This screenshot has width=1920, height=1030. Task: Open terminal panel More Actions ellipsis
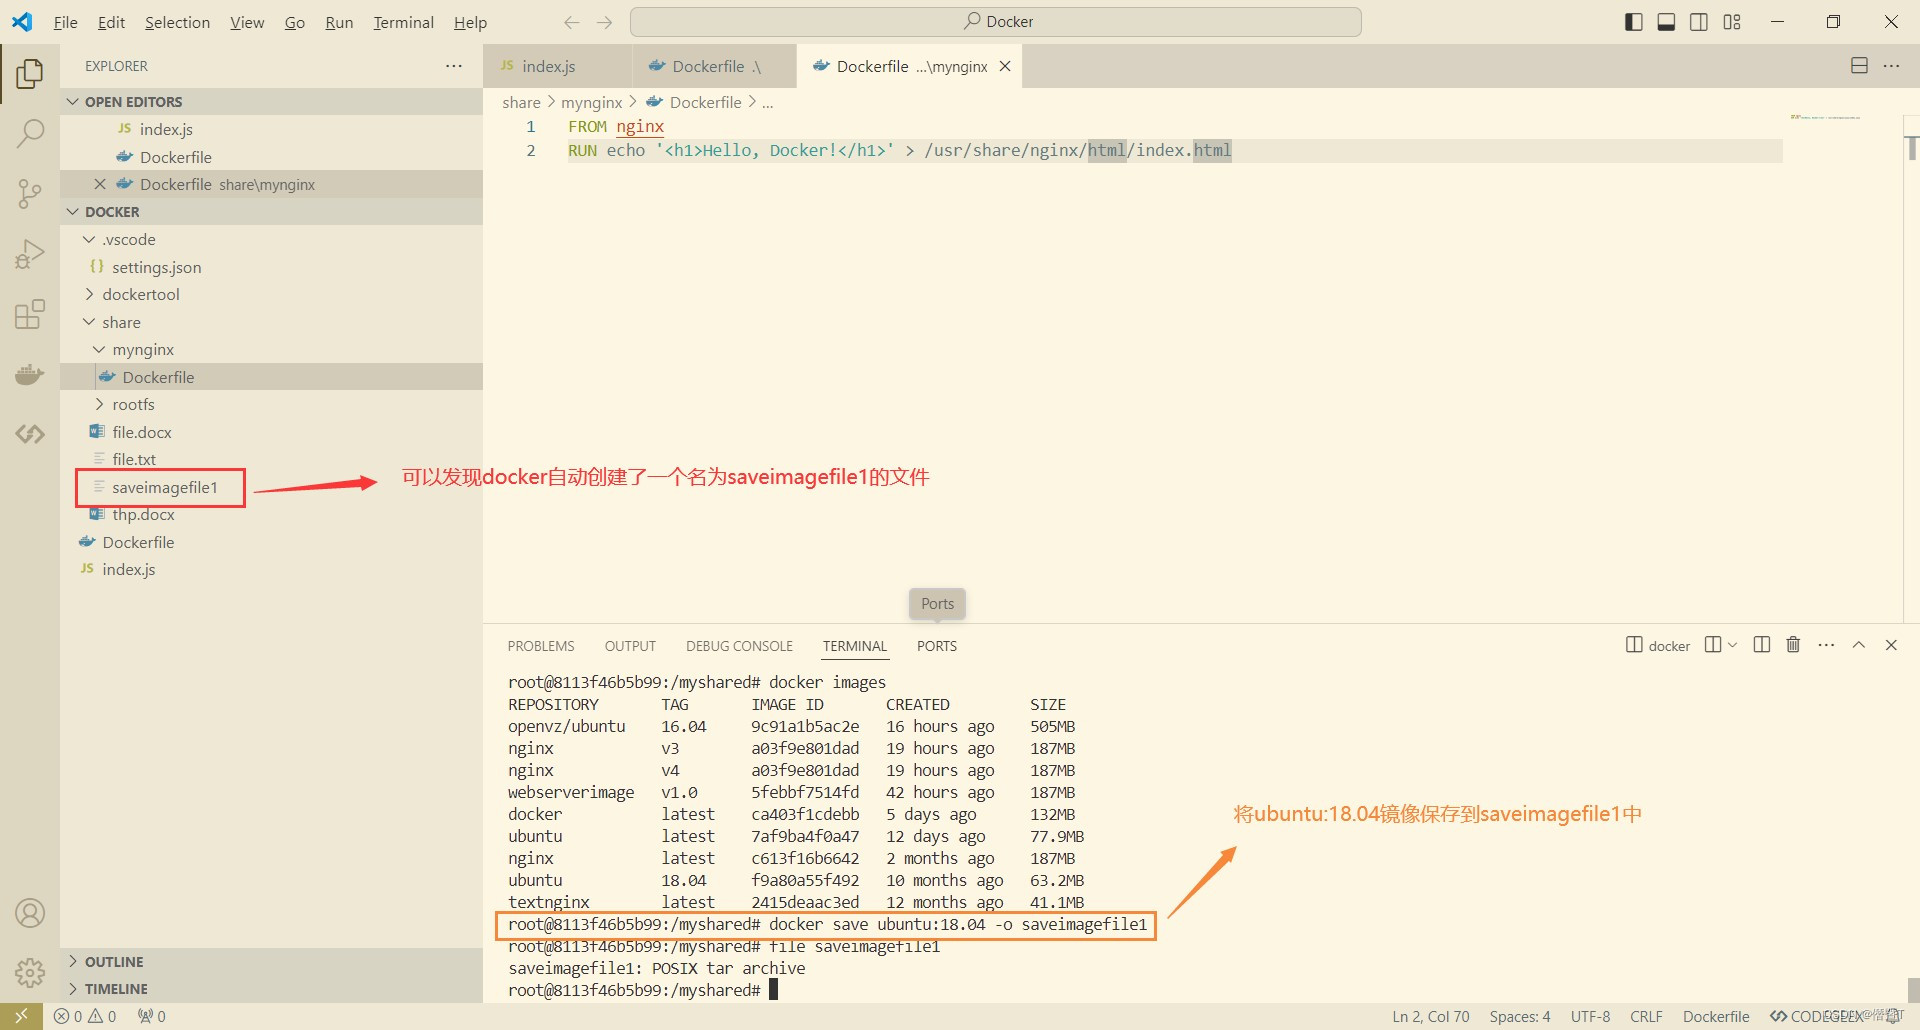pos(1826,645)
